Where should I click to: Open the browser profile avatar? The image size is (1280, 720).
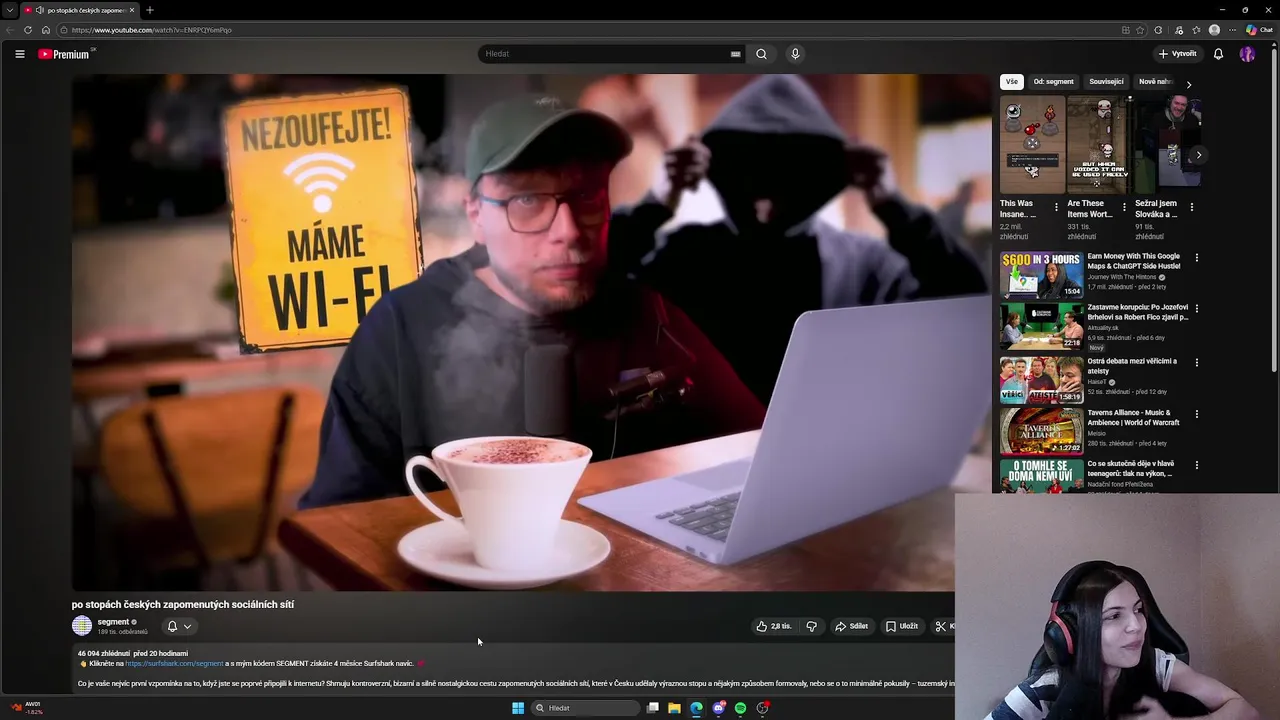[1214, 30]
